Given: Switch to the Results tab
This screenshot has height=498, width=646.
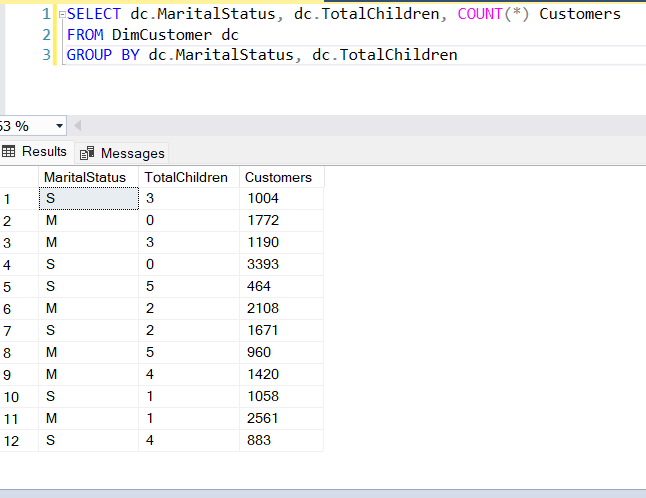Looking at the screenshot, I should click(43, 152).
